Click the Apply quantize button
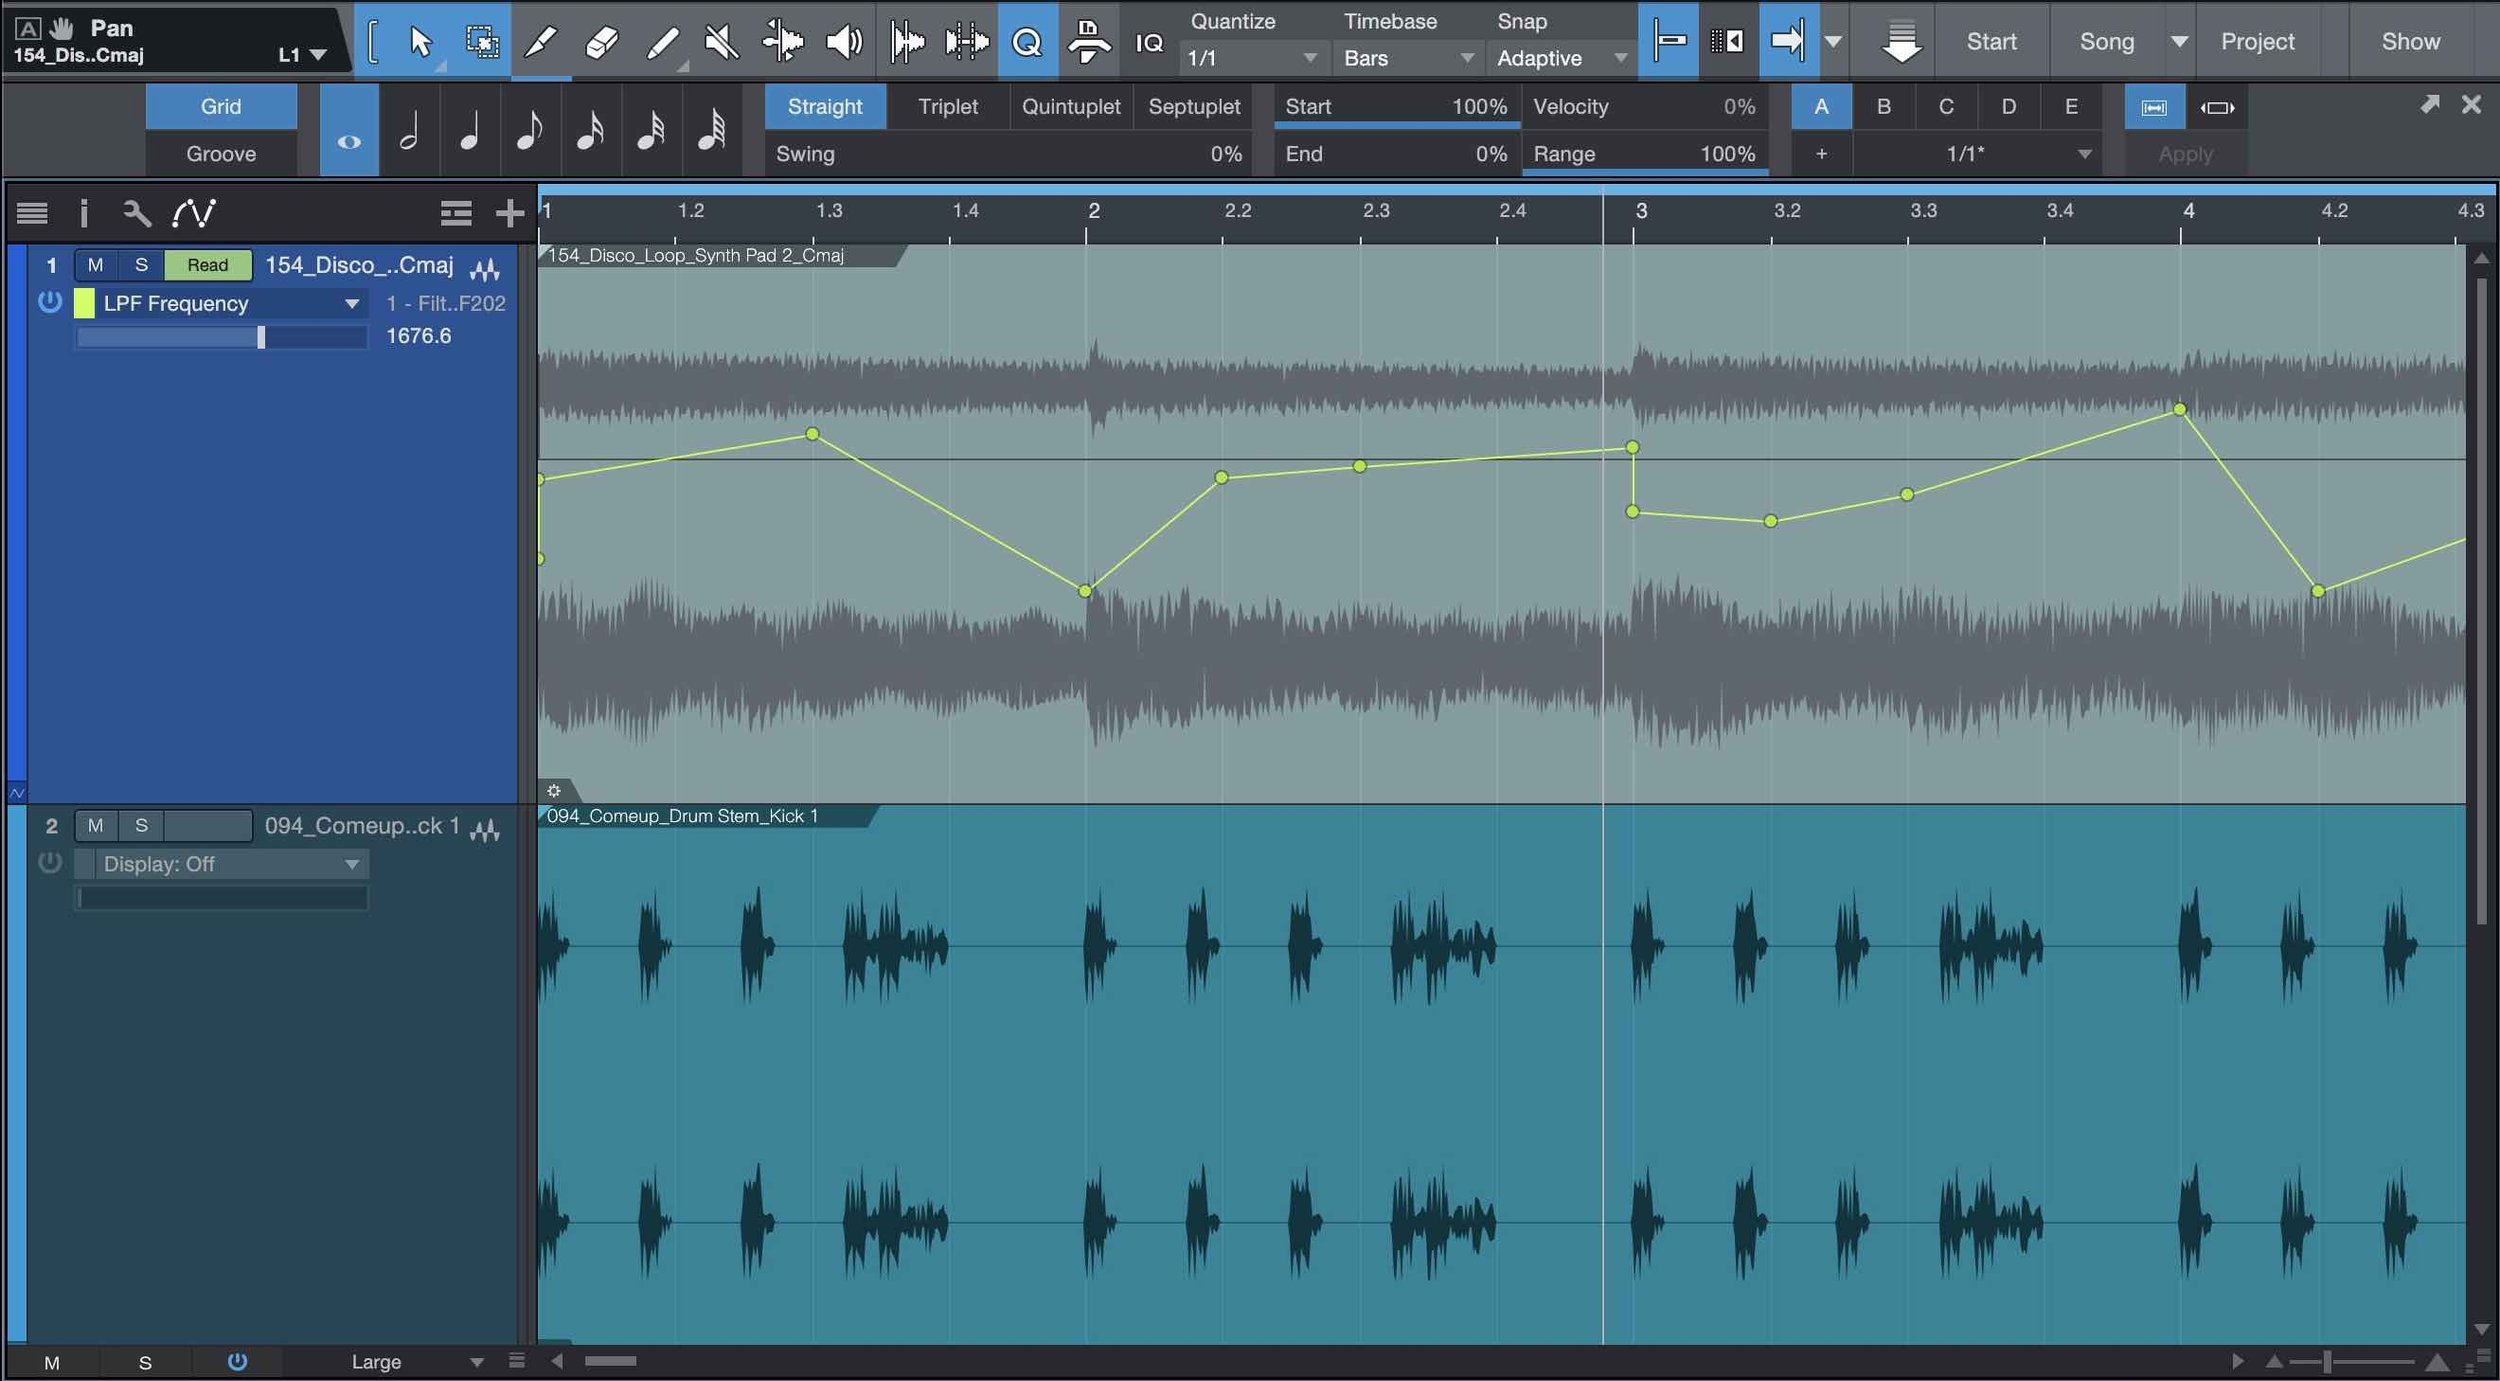 2186,153
